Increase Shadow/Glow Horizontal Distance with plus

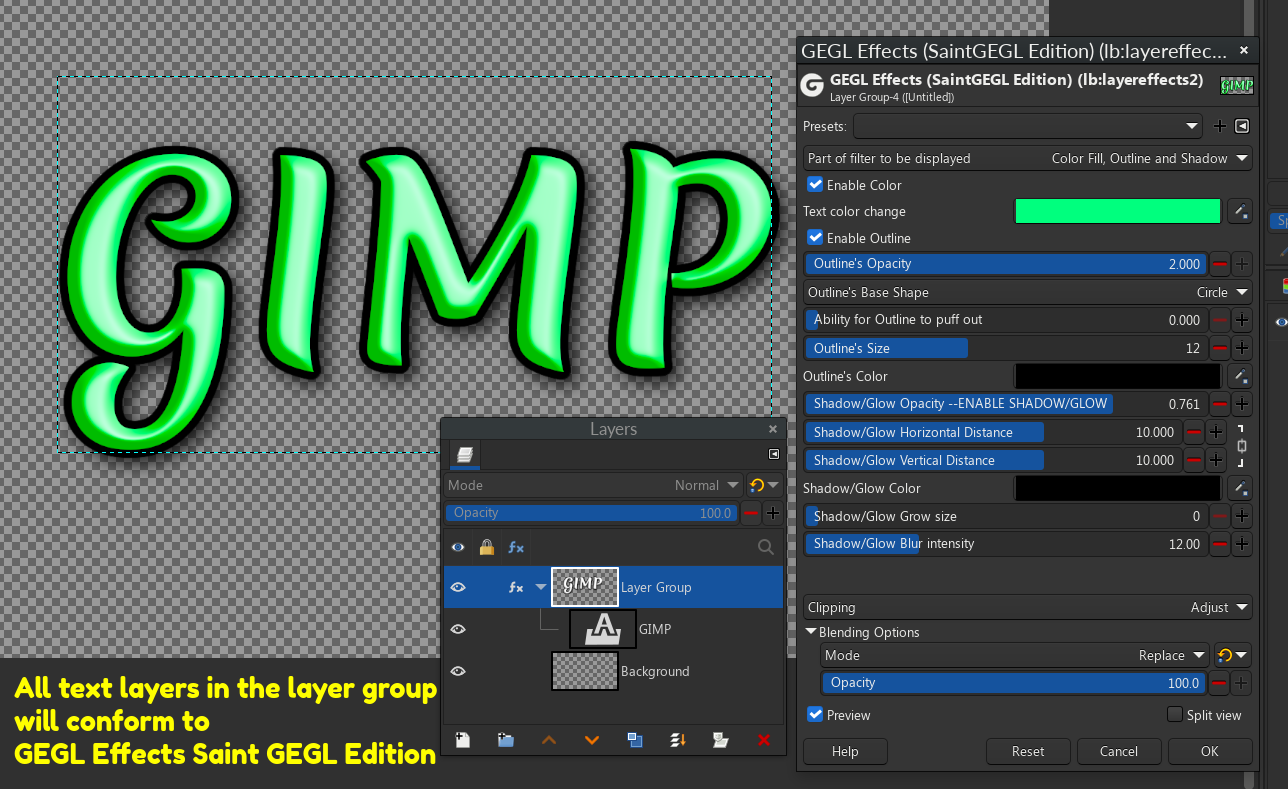click(1216, 432)
